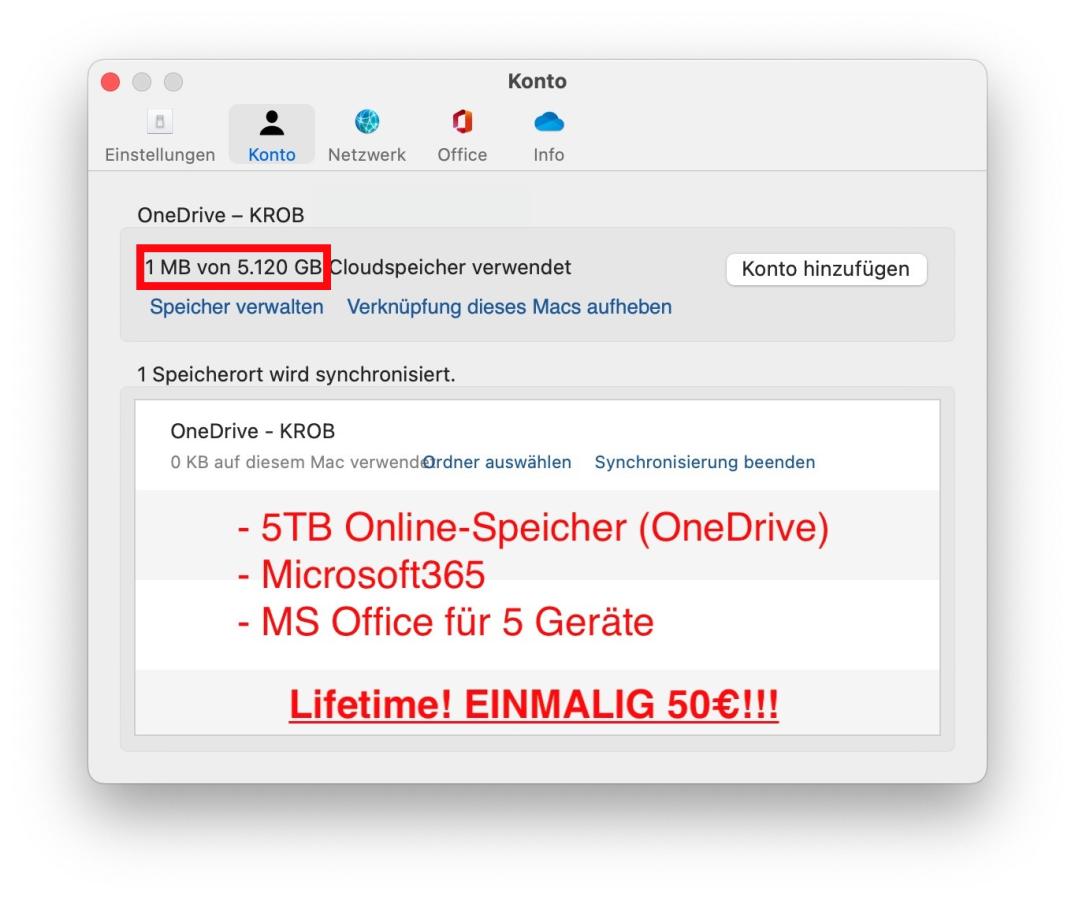Open the Einstellungen switch icon
The height and width of the screenshot is (900, 1075).
[160, 123]
